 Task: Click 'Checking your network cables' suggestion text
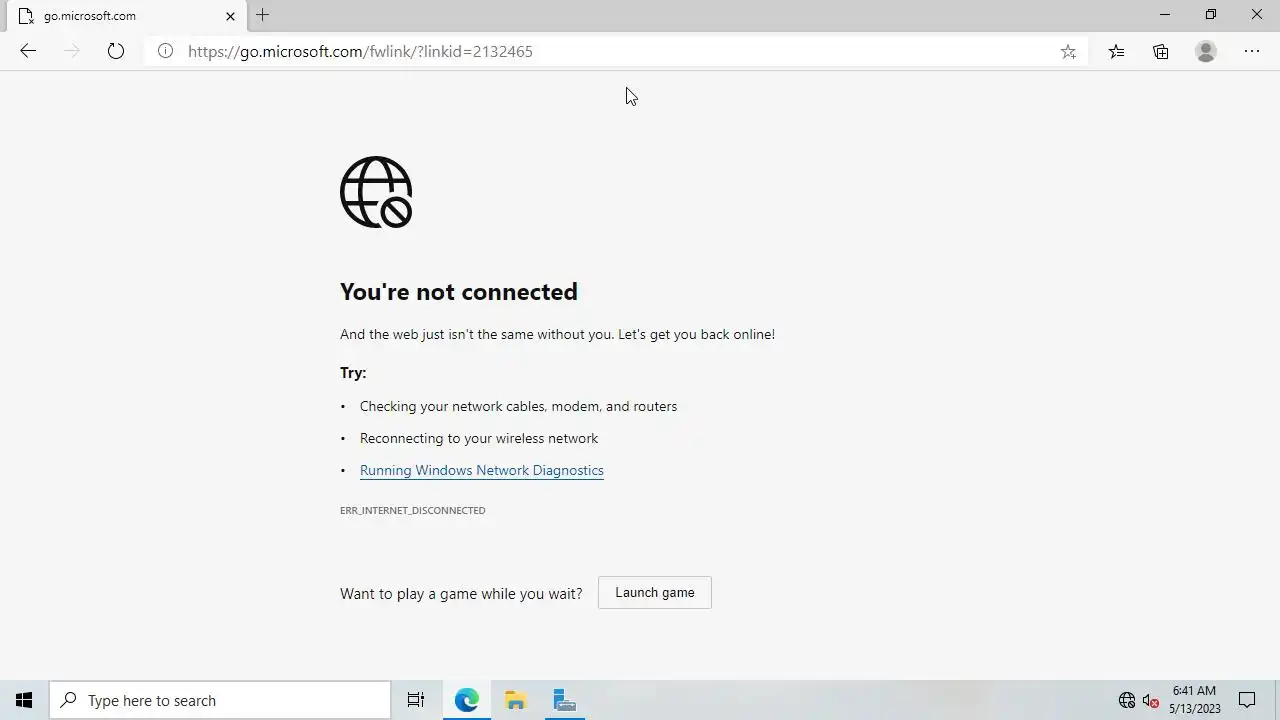(518, 406)
